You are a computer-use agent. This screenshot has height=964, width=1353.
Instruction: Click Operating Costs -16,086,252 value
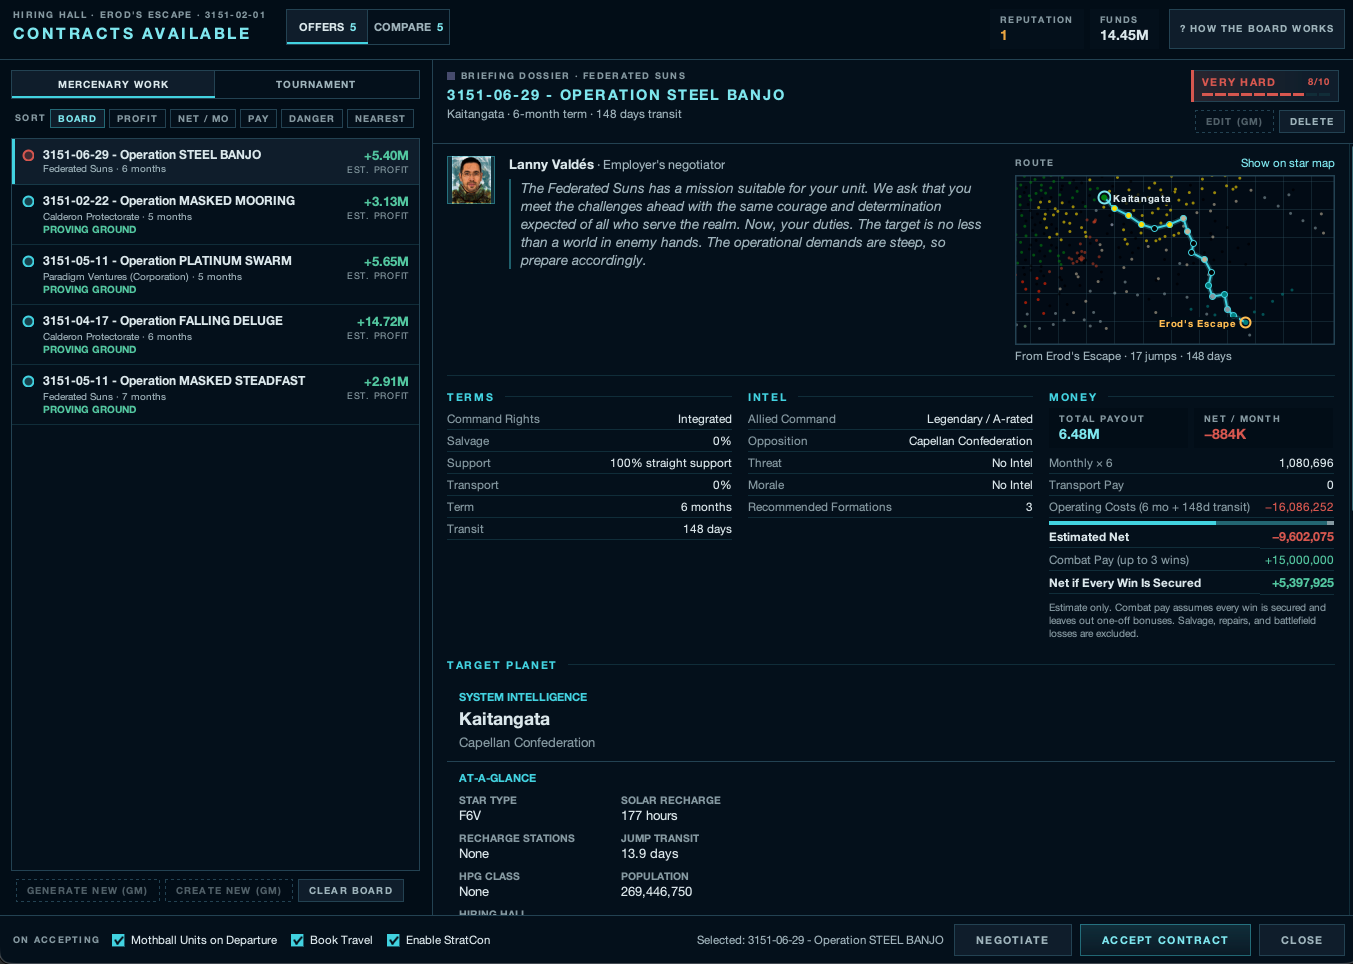pos(1299,507)
